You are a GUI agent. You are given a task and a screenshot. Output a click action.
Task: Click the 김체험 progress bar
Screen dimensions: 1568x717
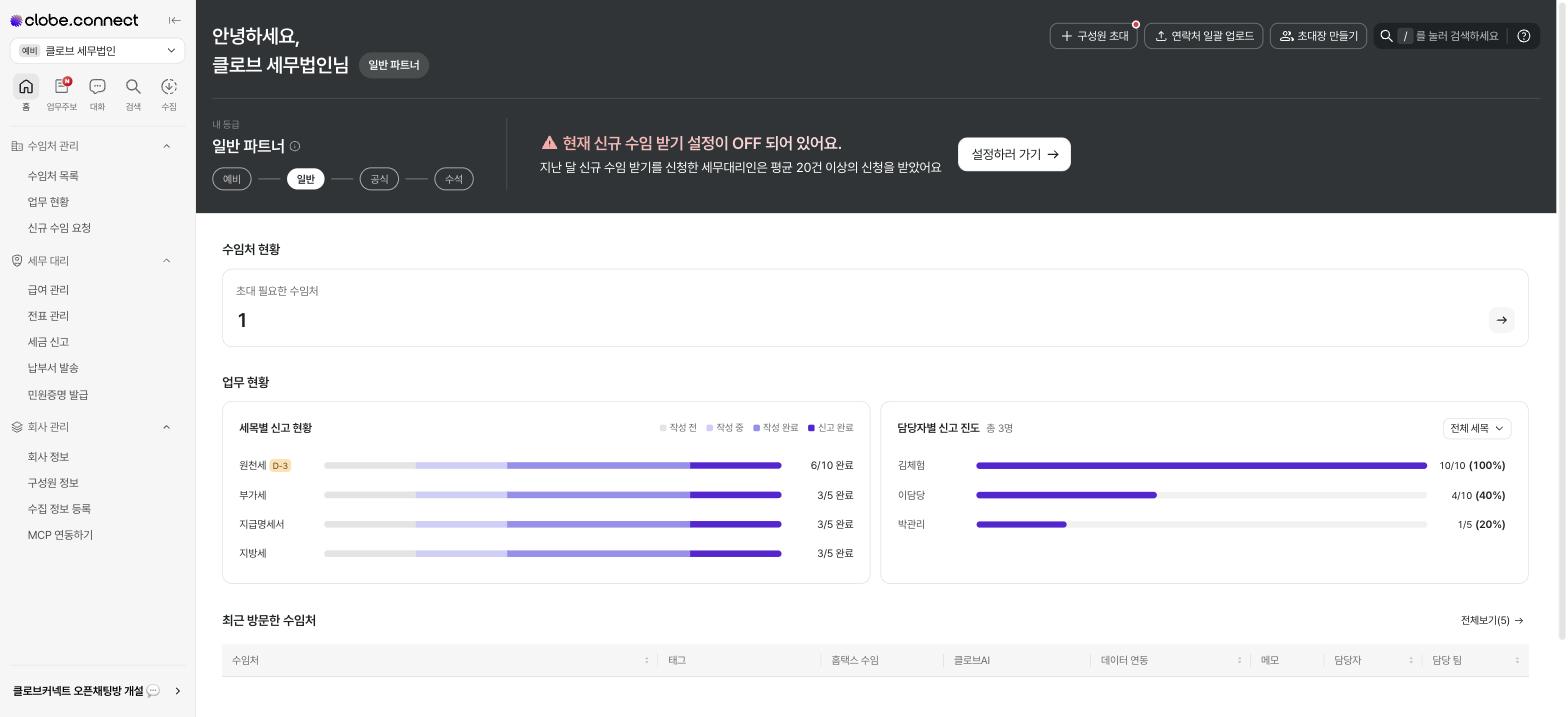tap(1201, 466)
